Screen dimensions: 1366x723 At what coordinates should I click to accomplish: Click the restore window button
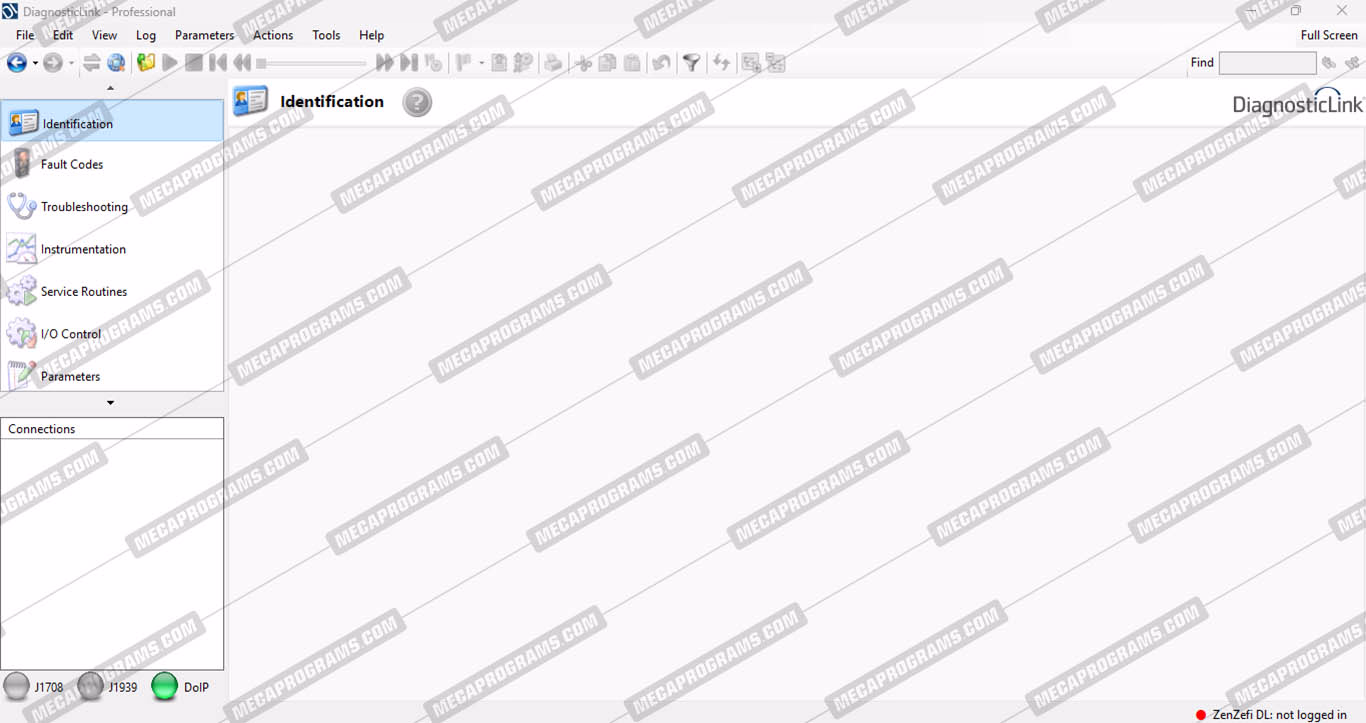[1296, 11]
